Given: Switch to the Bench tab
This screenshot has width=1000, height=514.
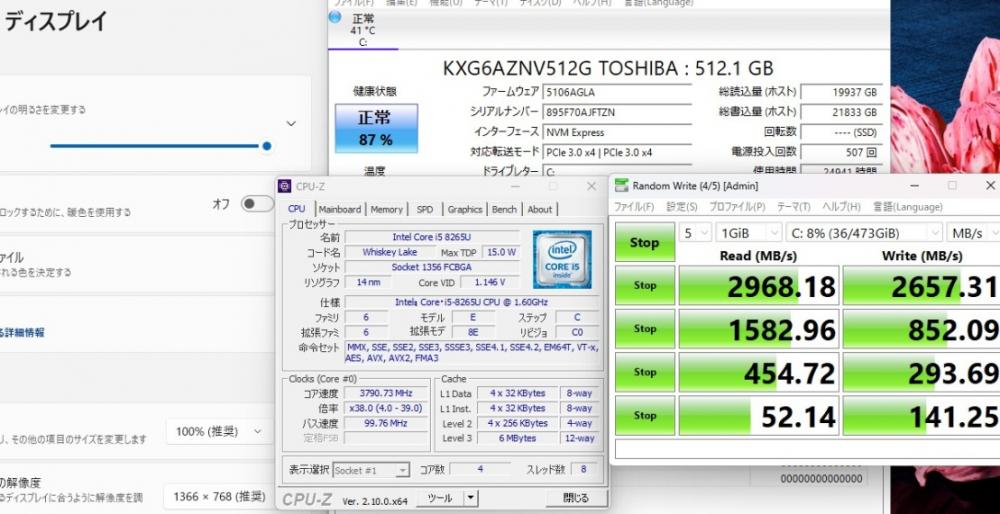Looking at the screenshot, I should point(504,209).
